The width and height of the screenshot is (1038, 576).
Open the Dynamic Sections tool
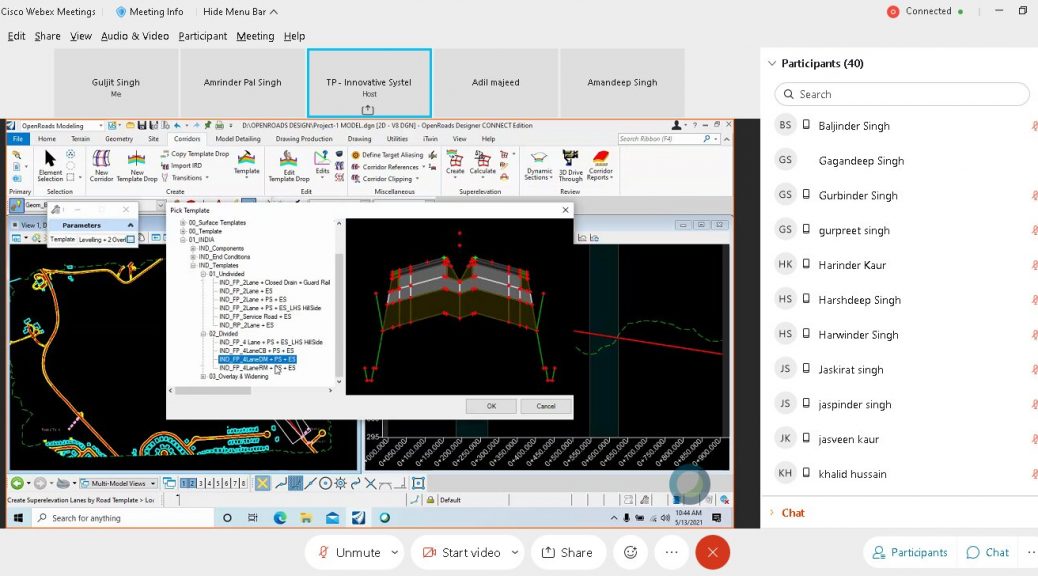538,166
